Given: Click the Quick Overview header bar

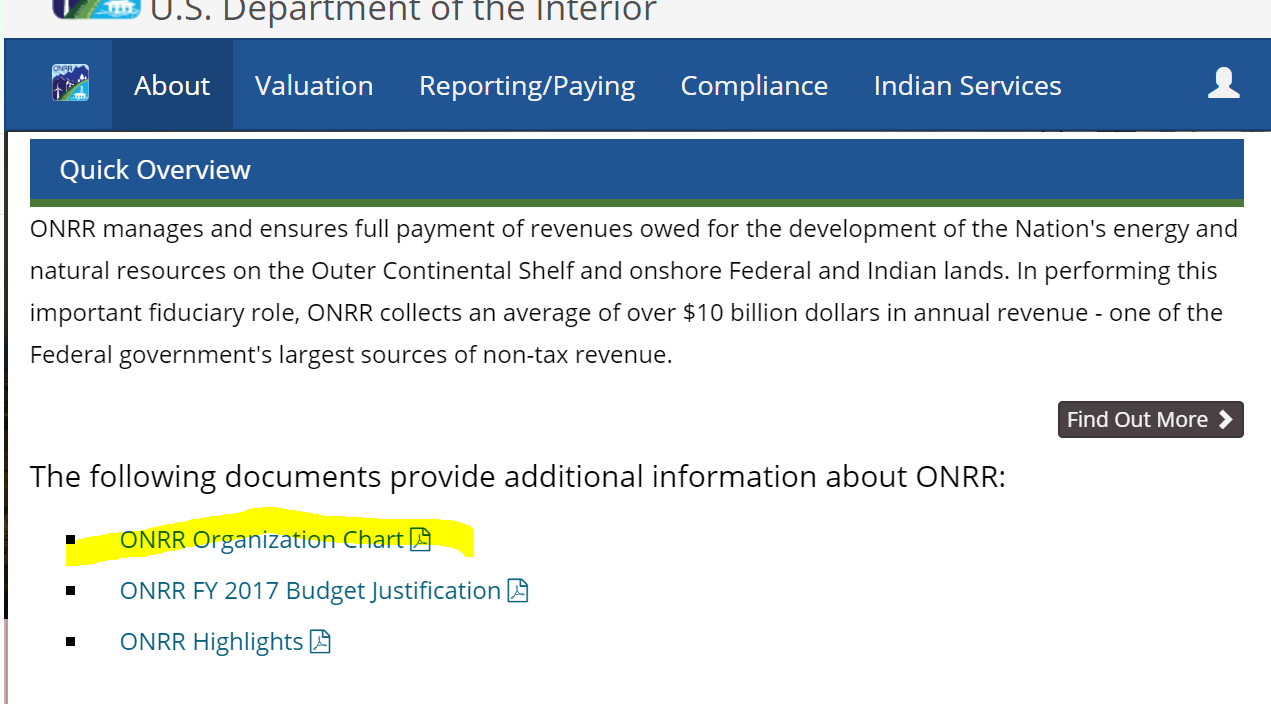Looking at the screenshot, I should pos(154,169).
